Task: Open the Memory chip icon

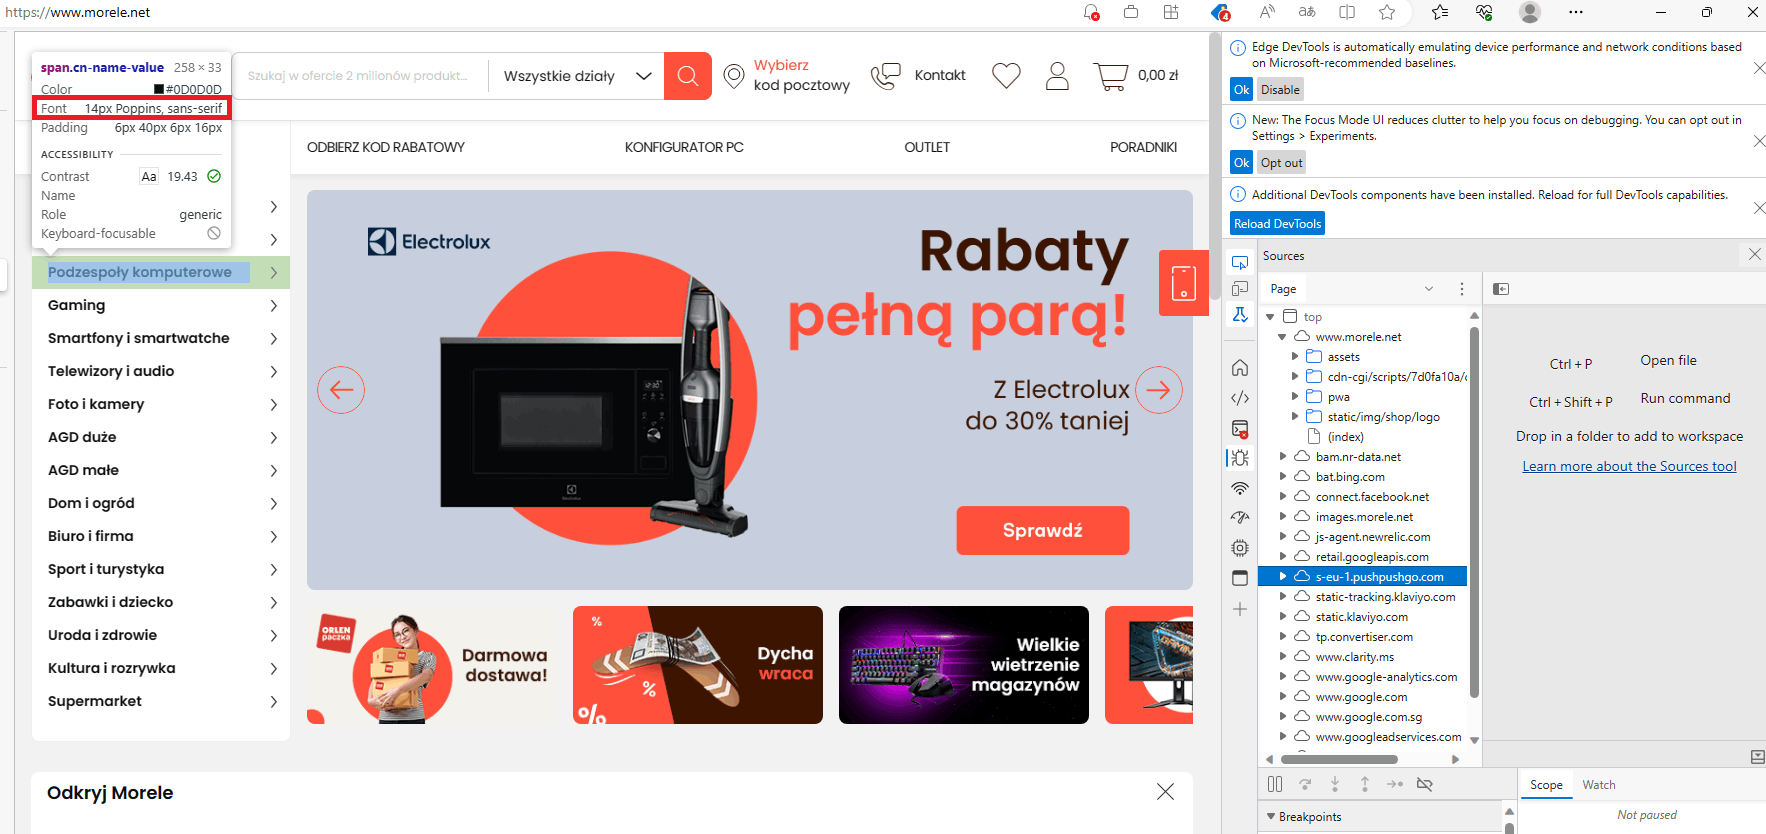Action: click(1240, 548)
